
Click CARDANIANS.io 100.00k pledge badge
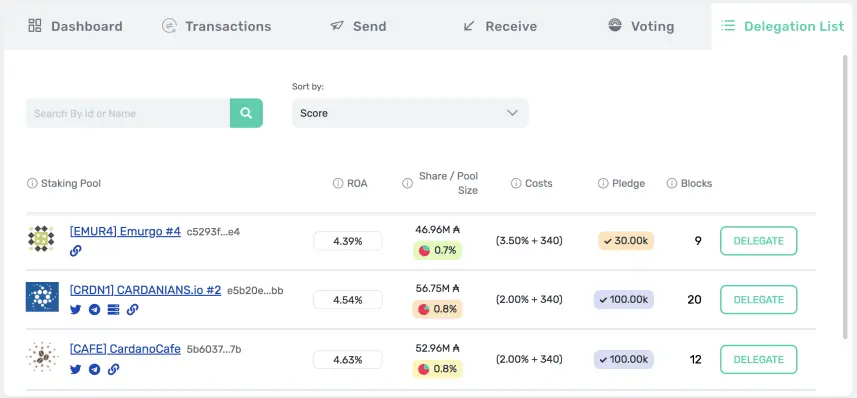[624, 300]
